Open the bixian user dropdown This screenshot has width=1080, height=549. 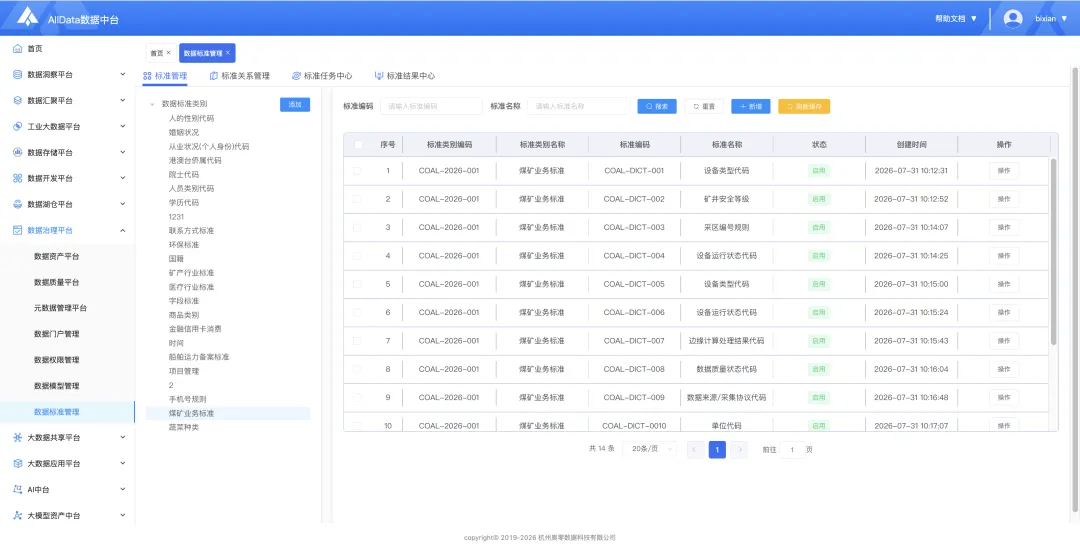pos(1051,19)
